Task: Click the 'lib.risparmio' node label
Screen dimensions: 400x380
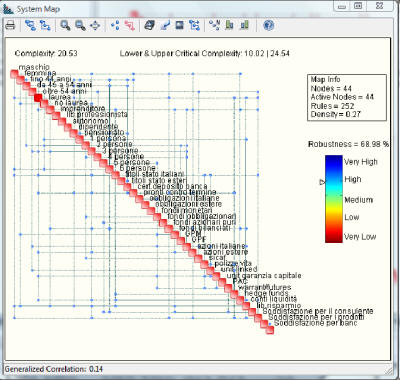Action: coord(279,305)
